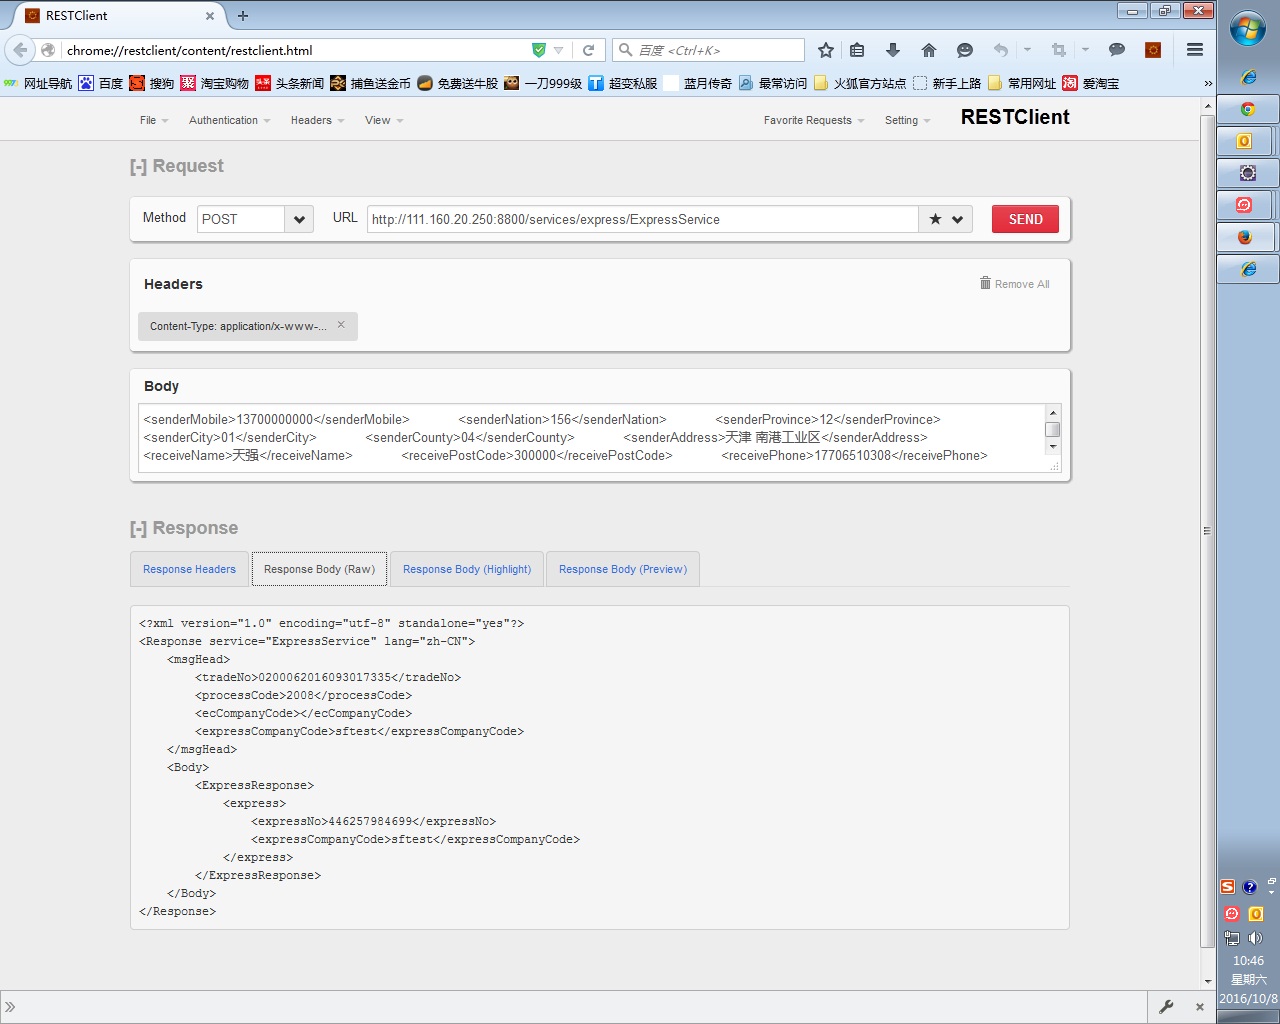Open the 火狐官方站点 bookmark folder
The image size is (1280, 1024).
pos(860,83)
